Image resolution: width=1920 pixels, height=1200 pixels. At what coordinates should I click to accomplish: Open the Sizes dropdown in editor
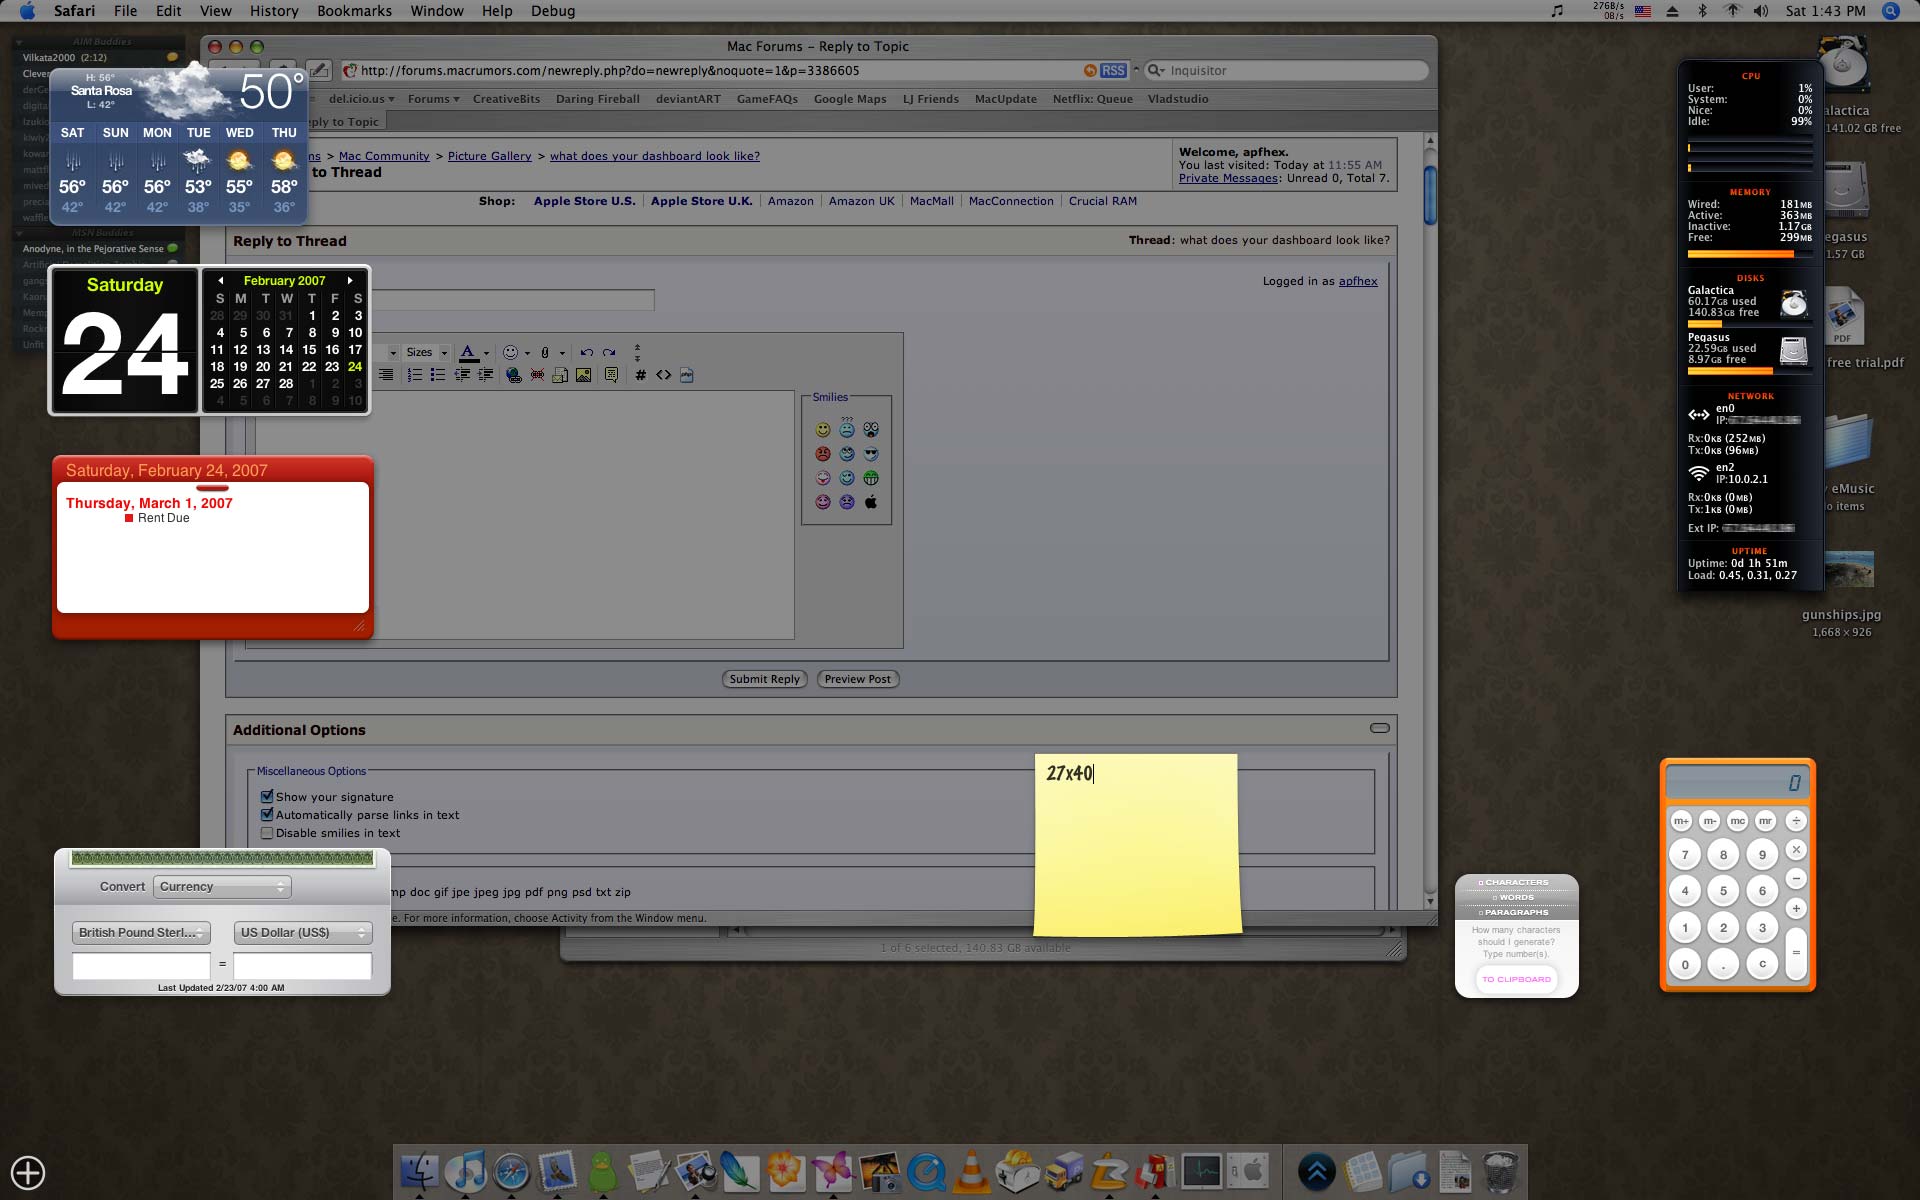(426, 352)
